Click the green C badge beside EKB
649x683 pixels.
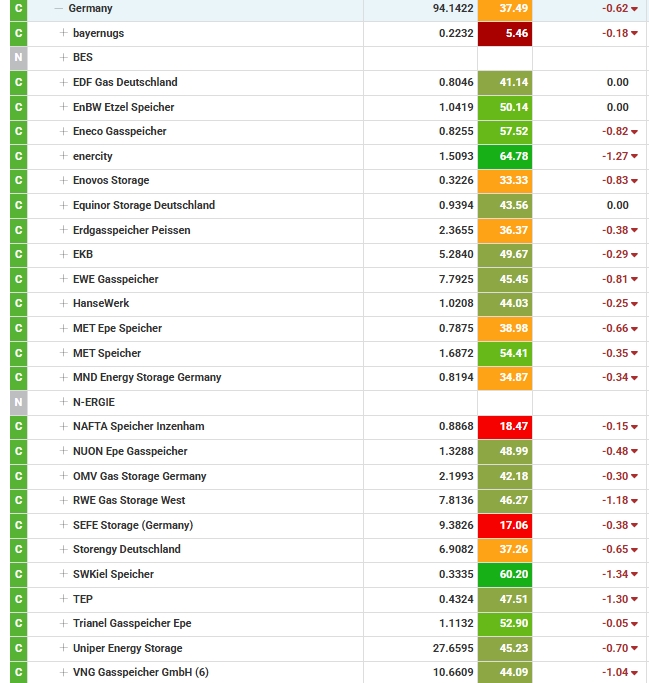coord(18,254)
